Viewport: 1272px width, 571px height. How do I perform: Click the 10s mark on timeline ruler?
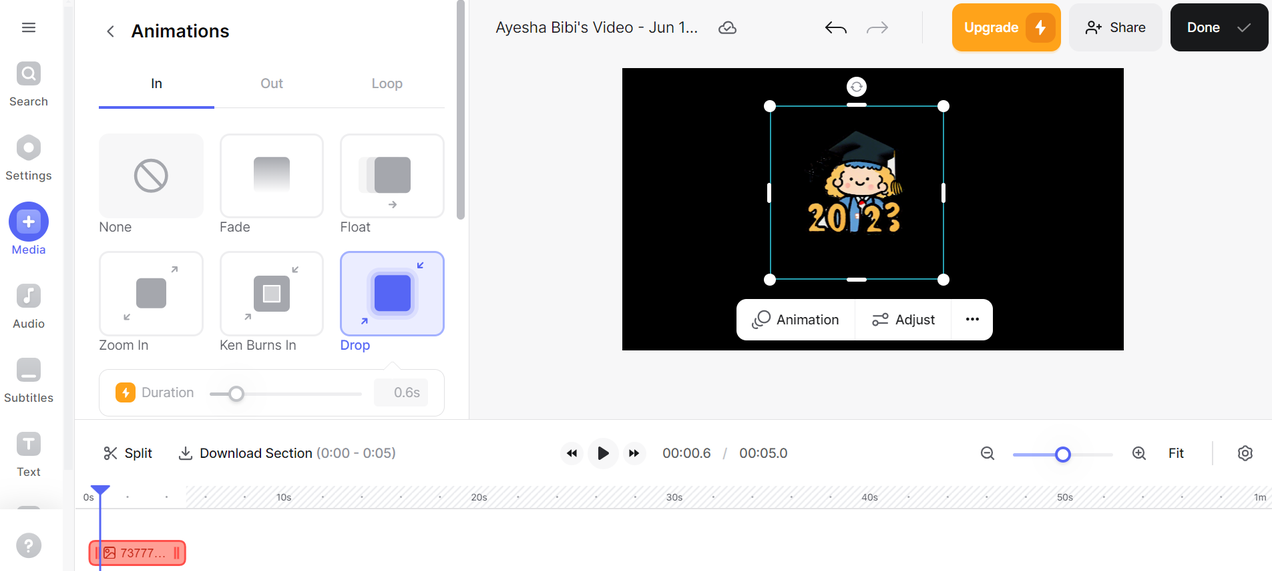(x=284, y=497)
